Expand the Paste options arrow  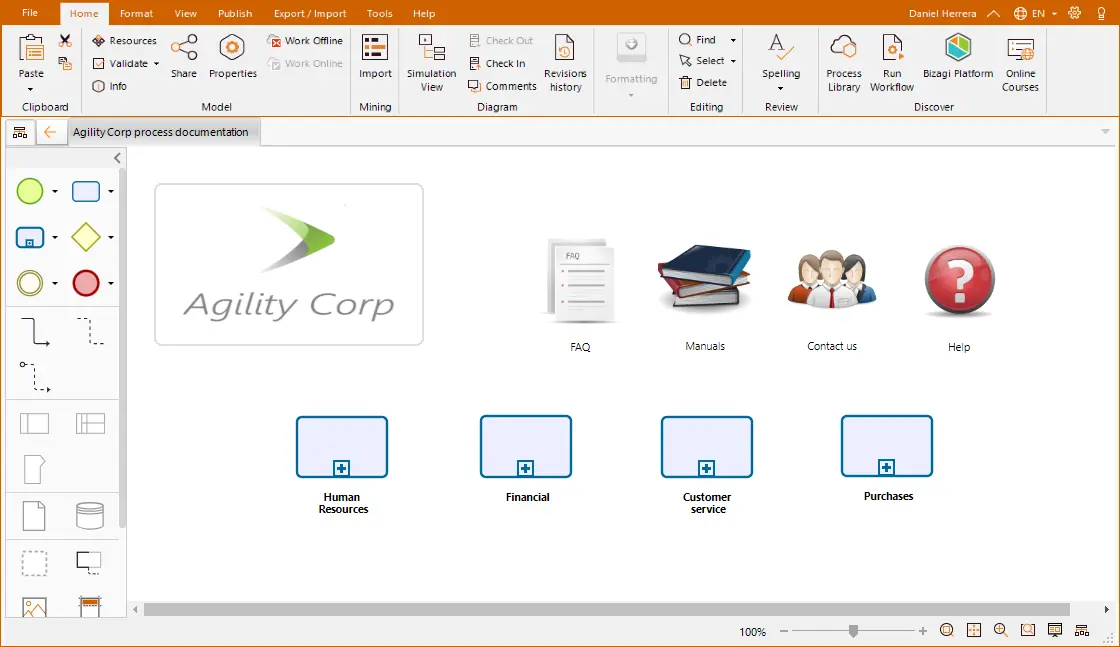31,89
